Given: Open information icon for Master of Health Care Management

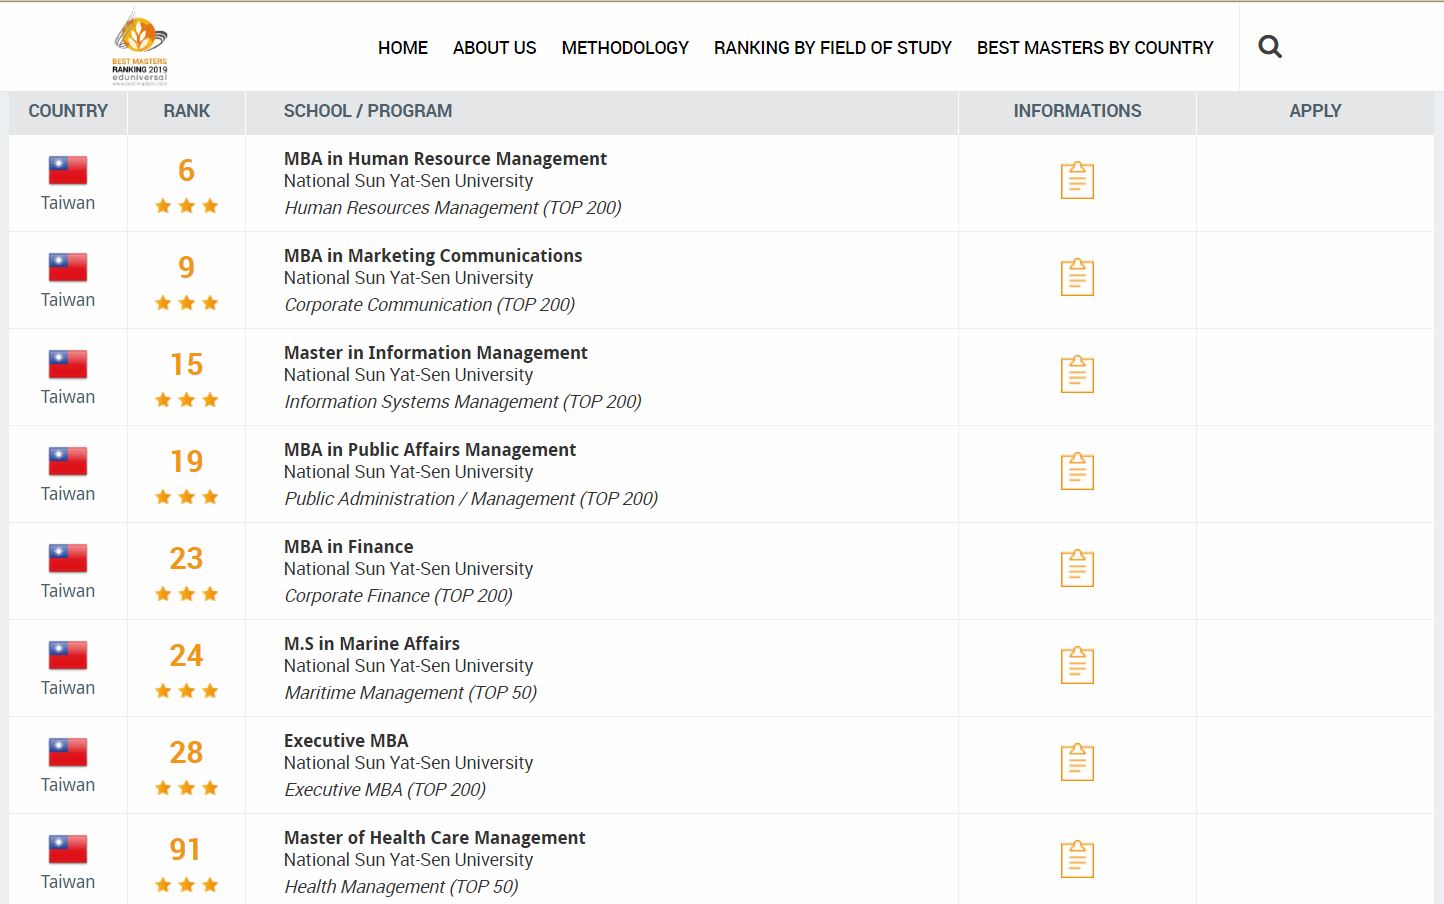Looking at the screenshot, I should (1077, 859).
